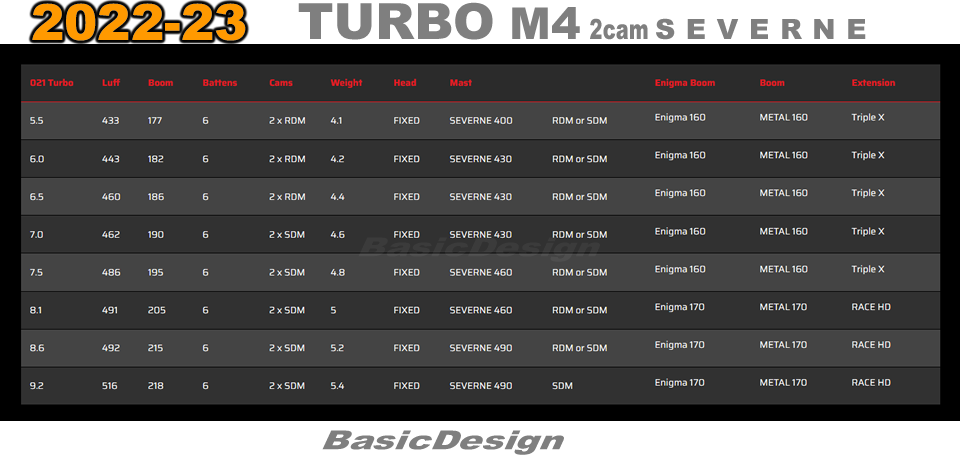Select the Luff column header
Screen dimensions: 960x455
tap(111, 83)
